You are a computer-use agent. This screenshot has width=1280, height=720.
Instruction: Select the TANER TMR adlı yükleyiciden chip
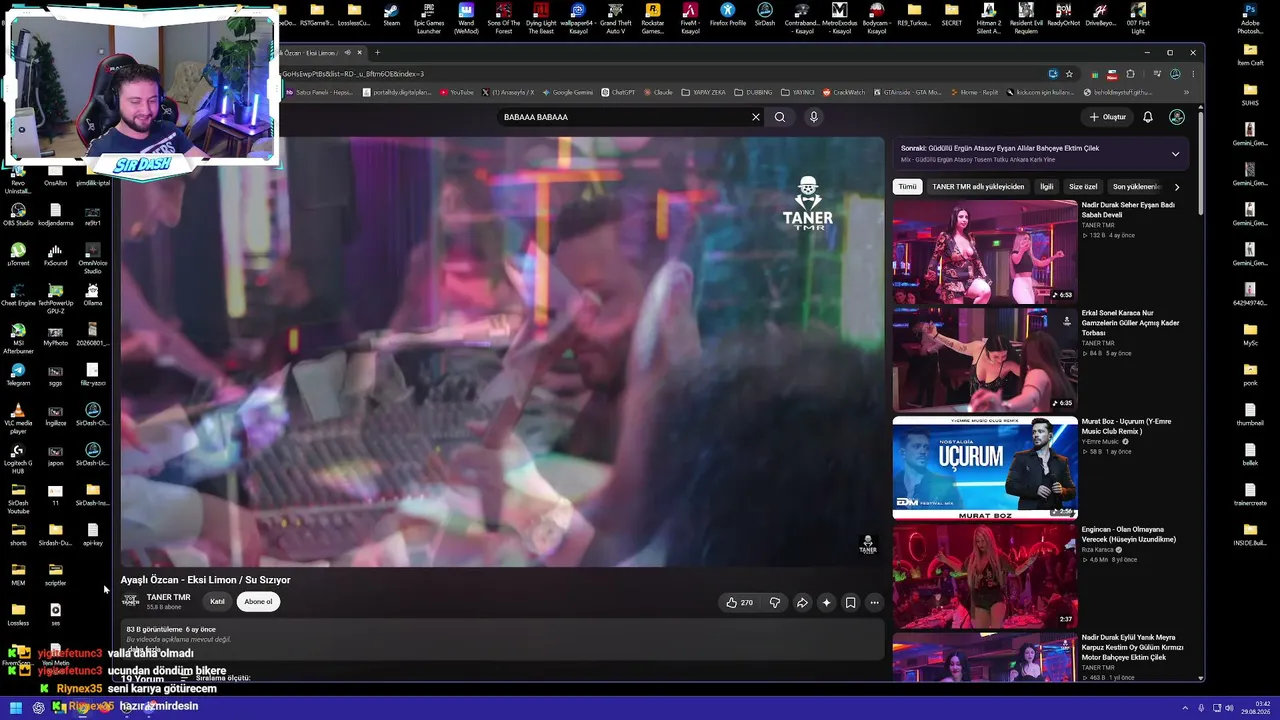(978, 187)
